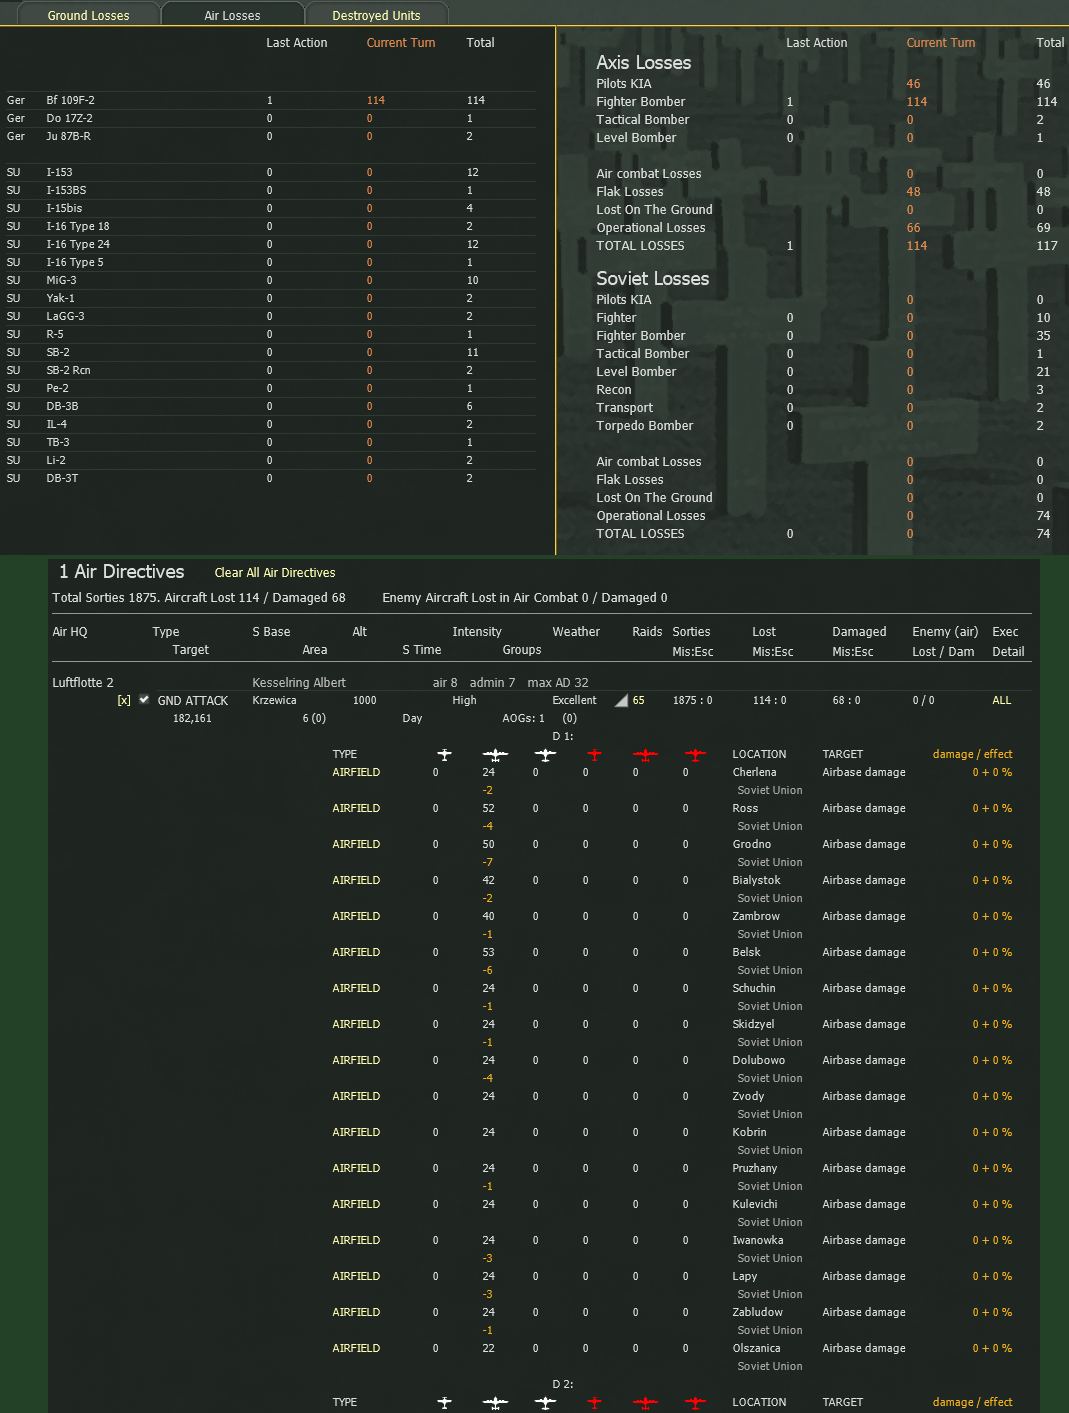This screenshot has width=1069, height=1413.
Task: Select the I-16 Type 24 loss row
Action: (270, 244)
